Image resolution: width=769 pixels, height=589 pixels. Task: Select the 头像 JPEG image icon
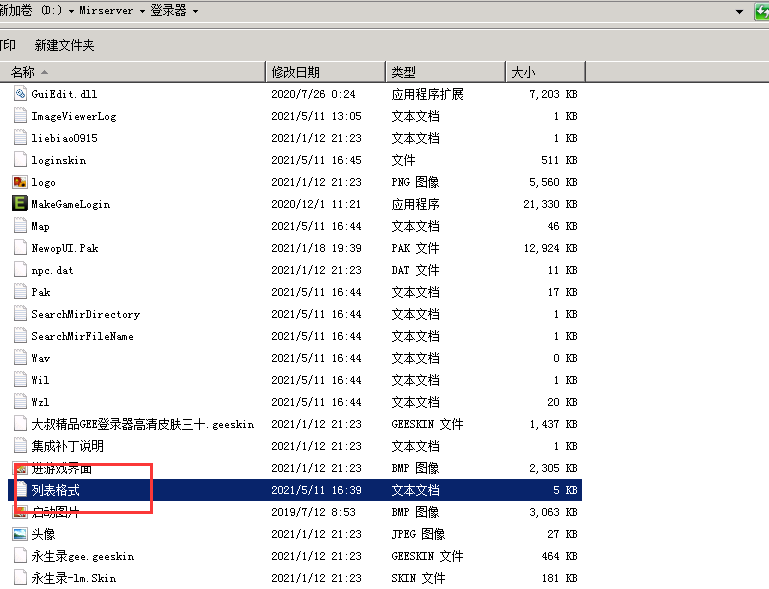pos(20,534)
